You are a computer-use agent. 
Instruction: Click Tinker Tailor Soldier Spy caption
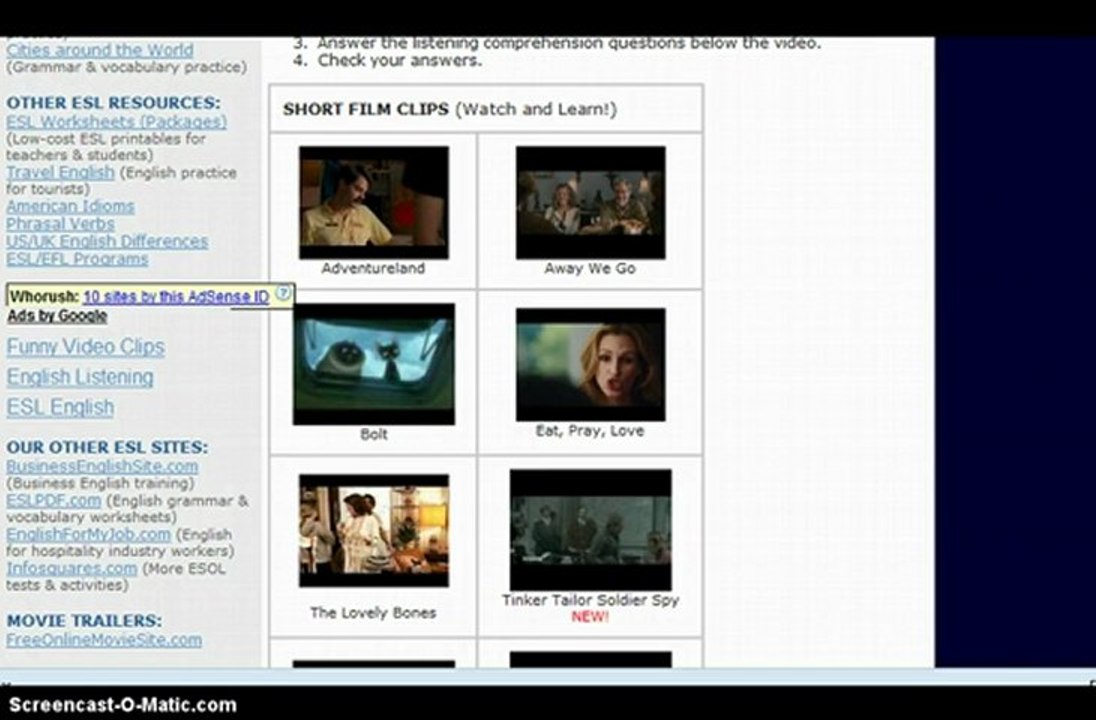coord(590,600)
